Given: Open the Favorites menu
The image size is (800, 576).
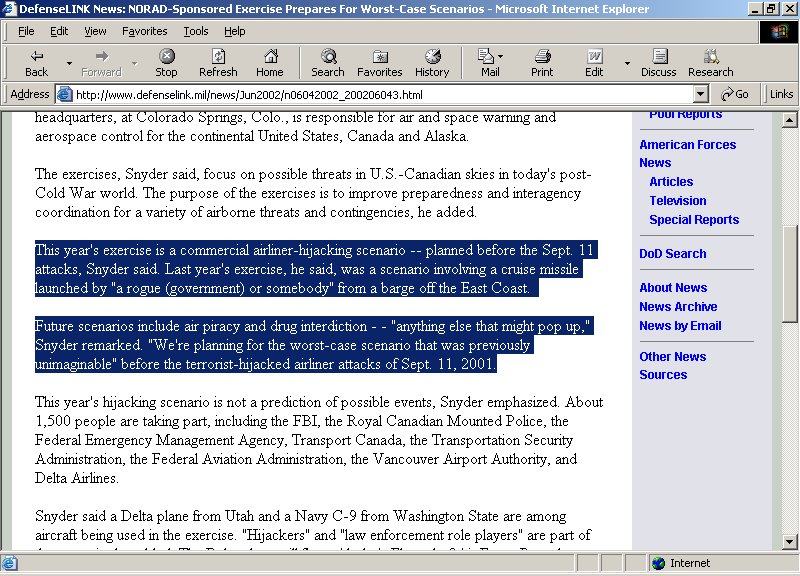Looking at the screenshot, I should [144, 32].
